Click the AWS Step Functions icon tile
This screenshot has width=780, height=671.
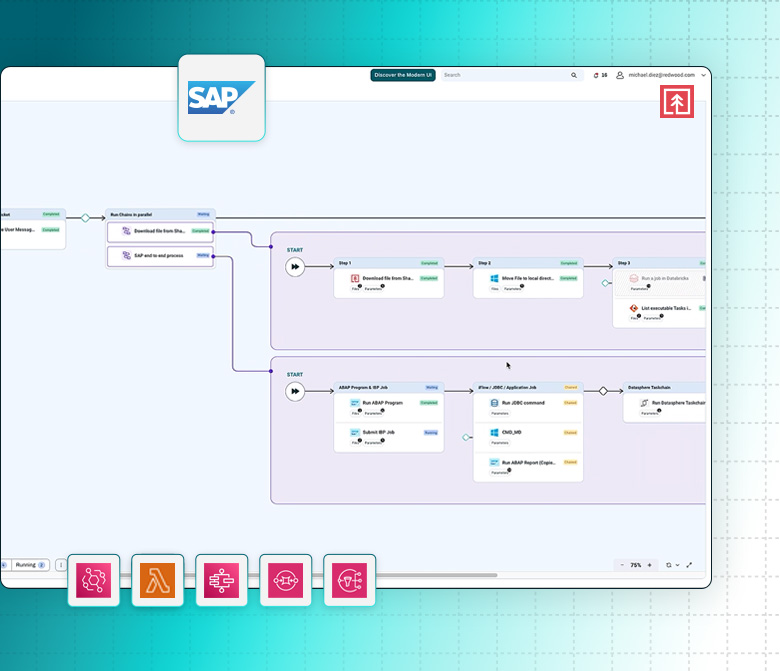(221, 580)
